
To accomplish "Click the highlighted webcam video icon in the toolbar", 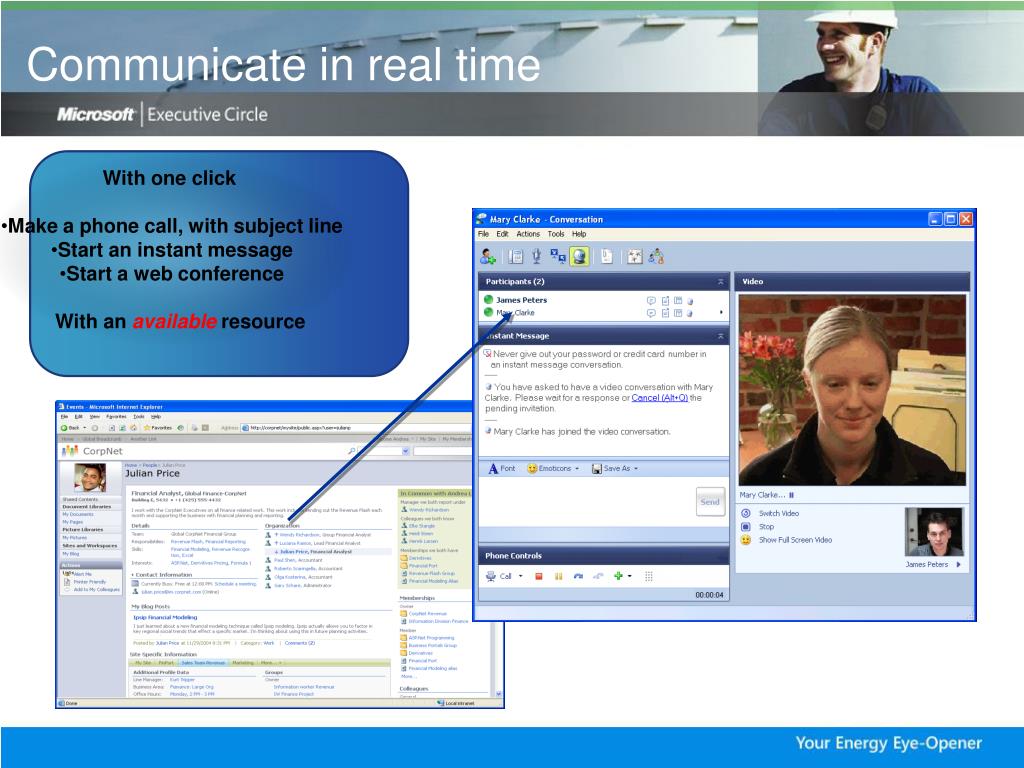I will tap(579, 256).
